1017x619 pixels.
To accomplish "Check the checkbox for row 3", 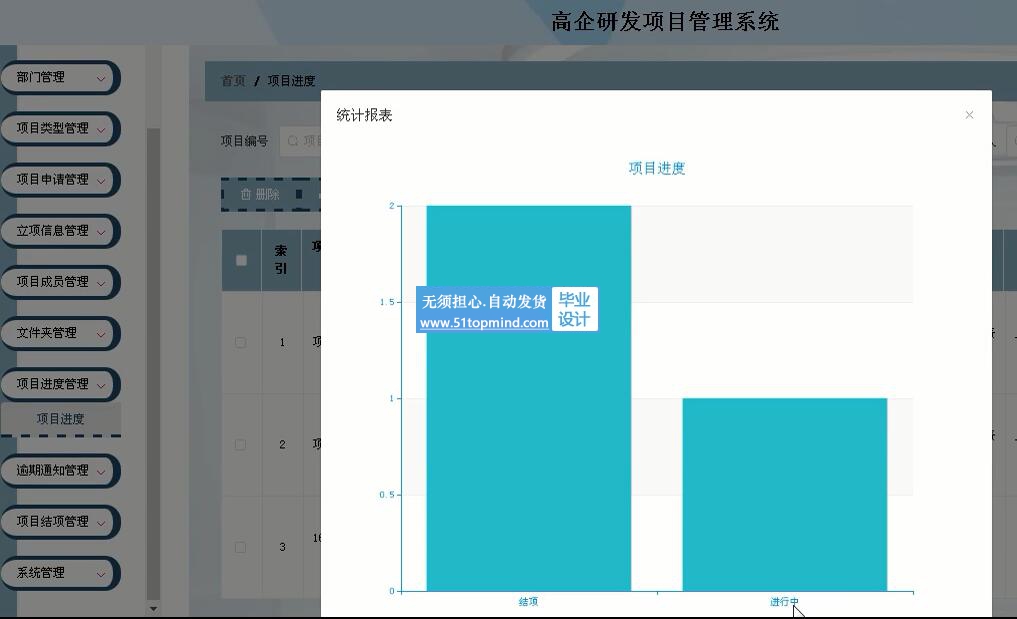I will 241,547.
